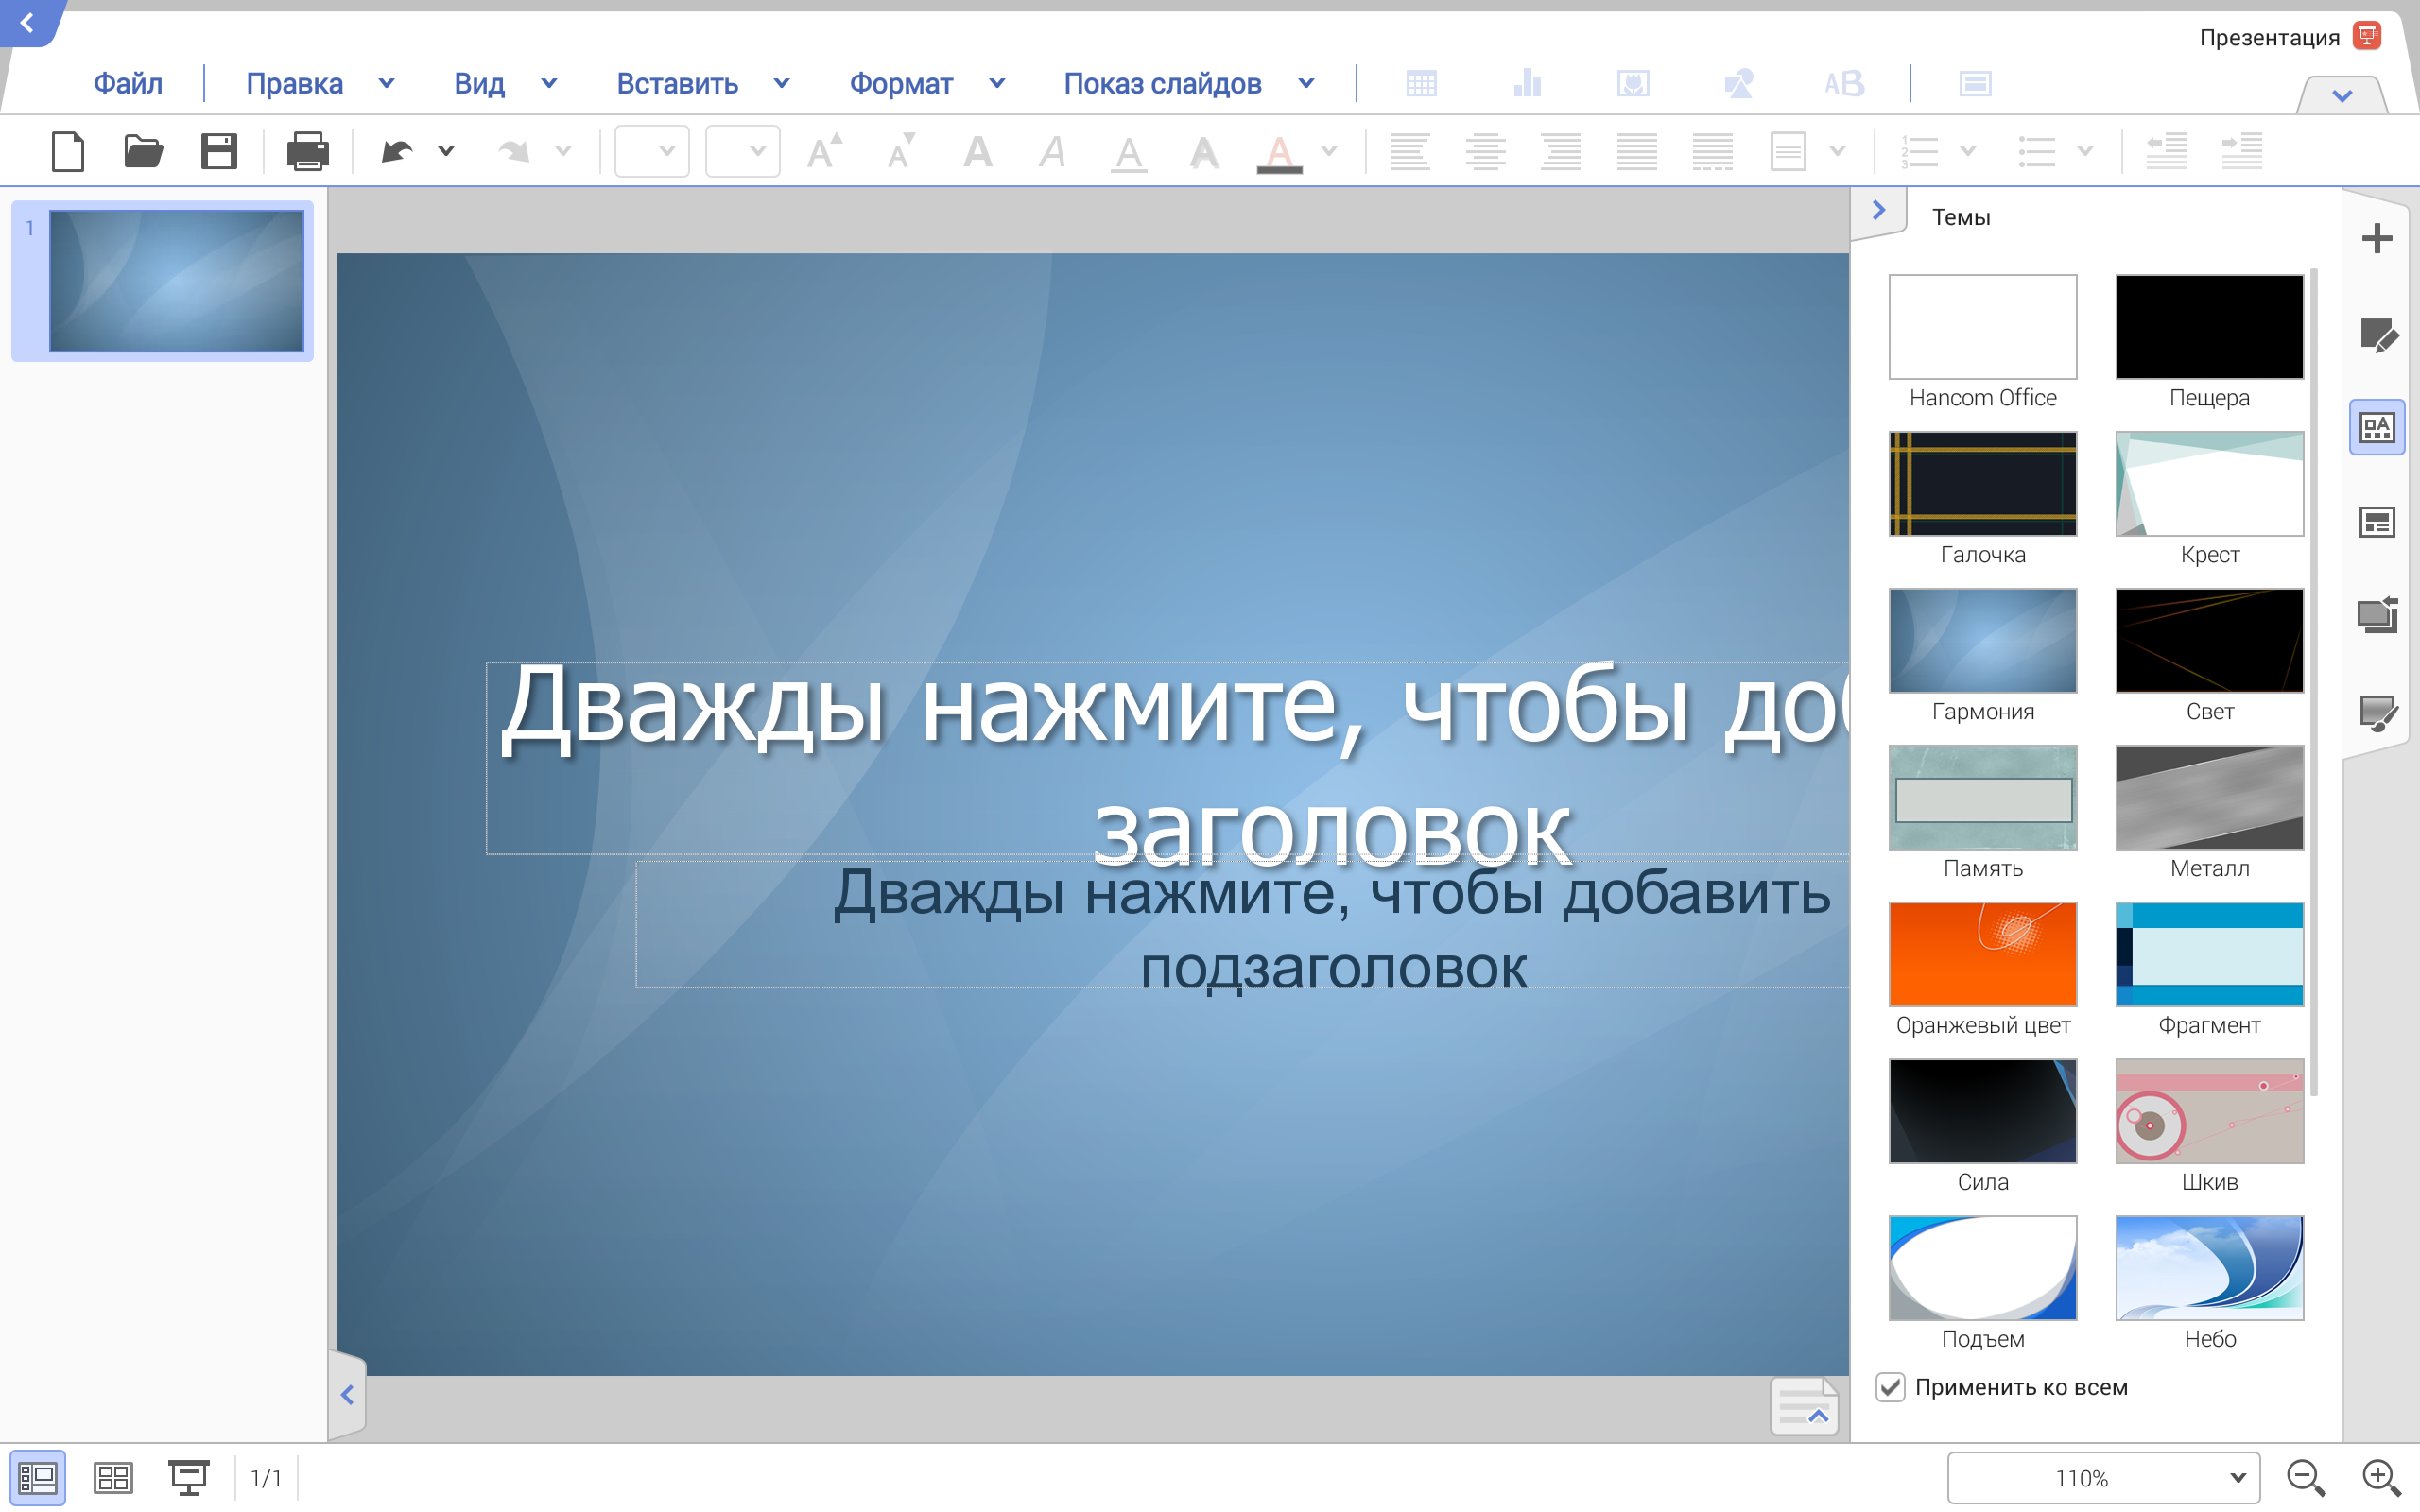Open the themes panel icon in sidebar
2420x1512 pixels.
click(2377, 428)
